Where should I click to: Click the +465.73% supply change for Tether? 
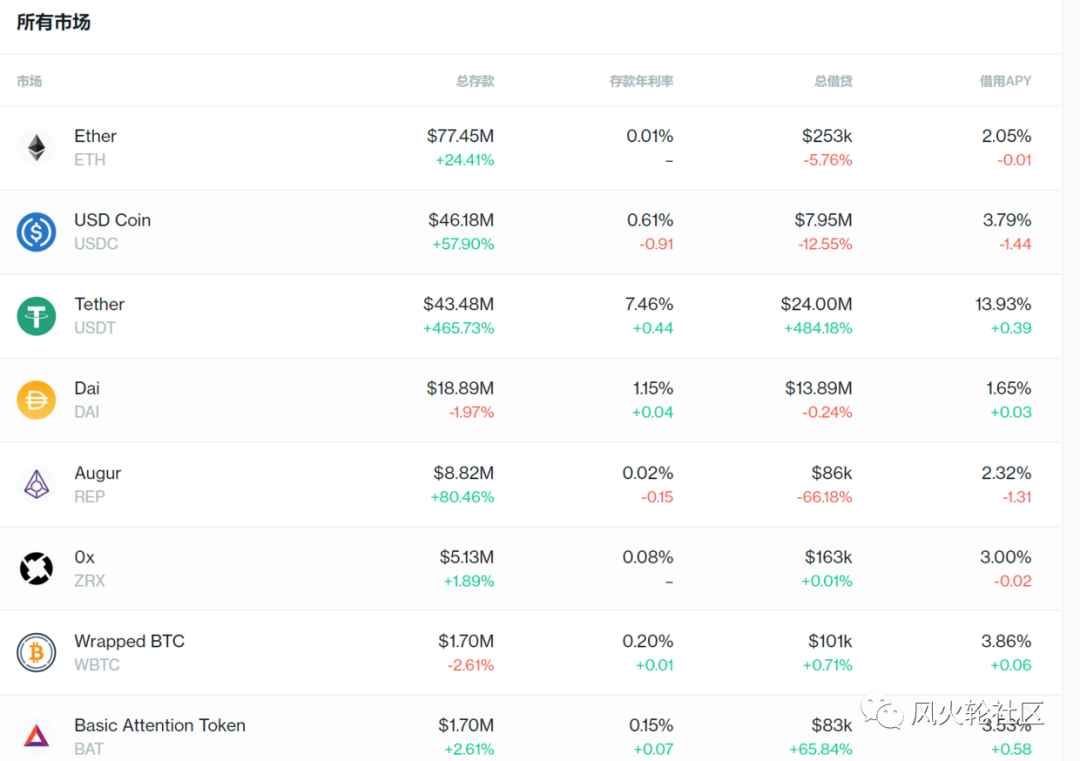(x=458, y=328)
